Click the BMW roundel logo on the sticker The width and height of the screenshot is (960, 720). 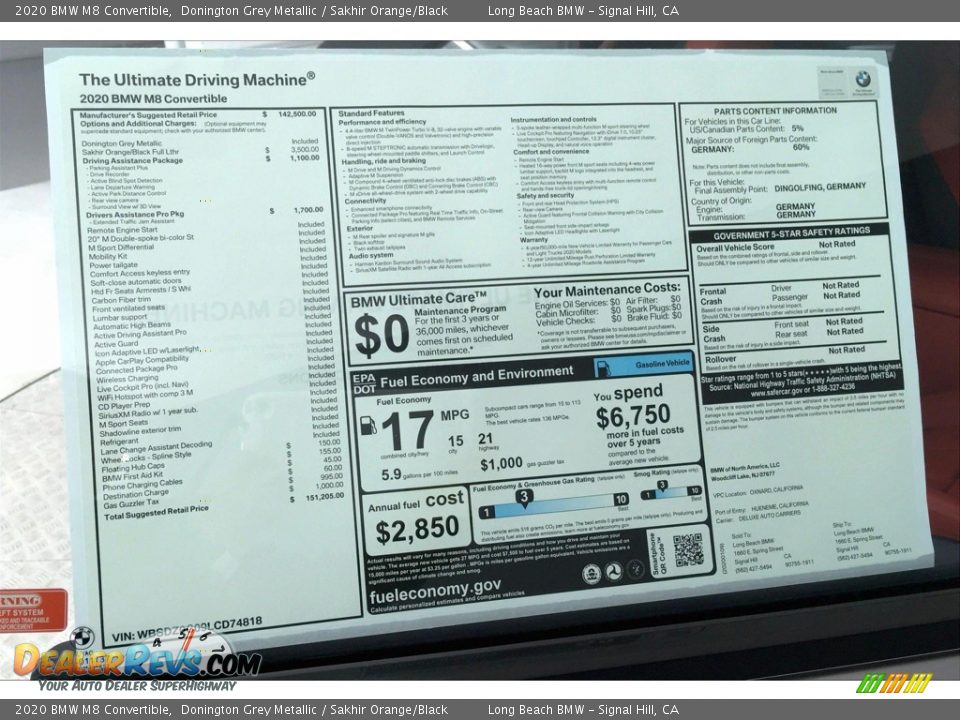point(863,79)
